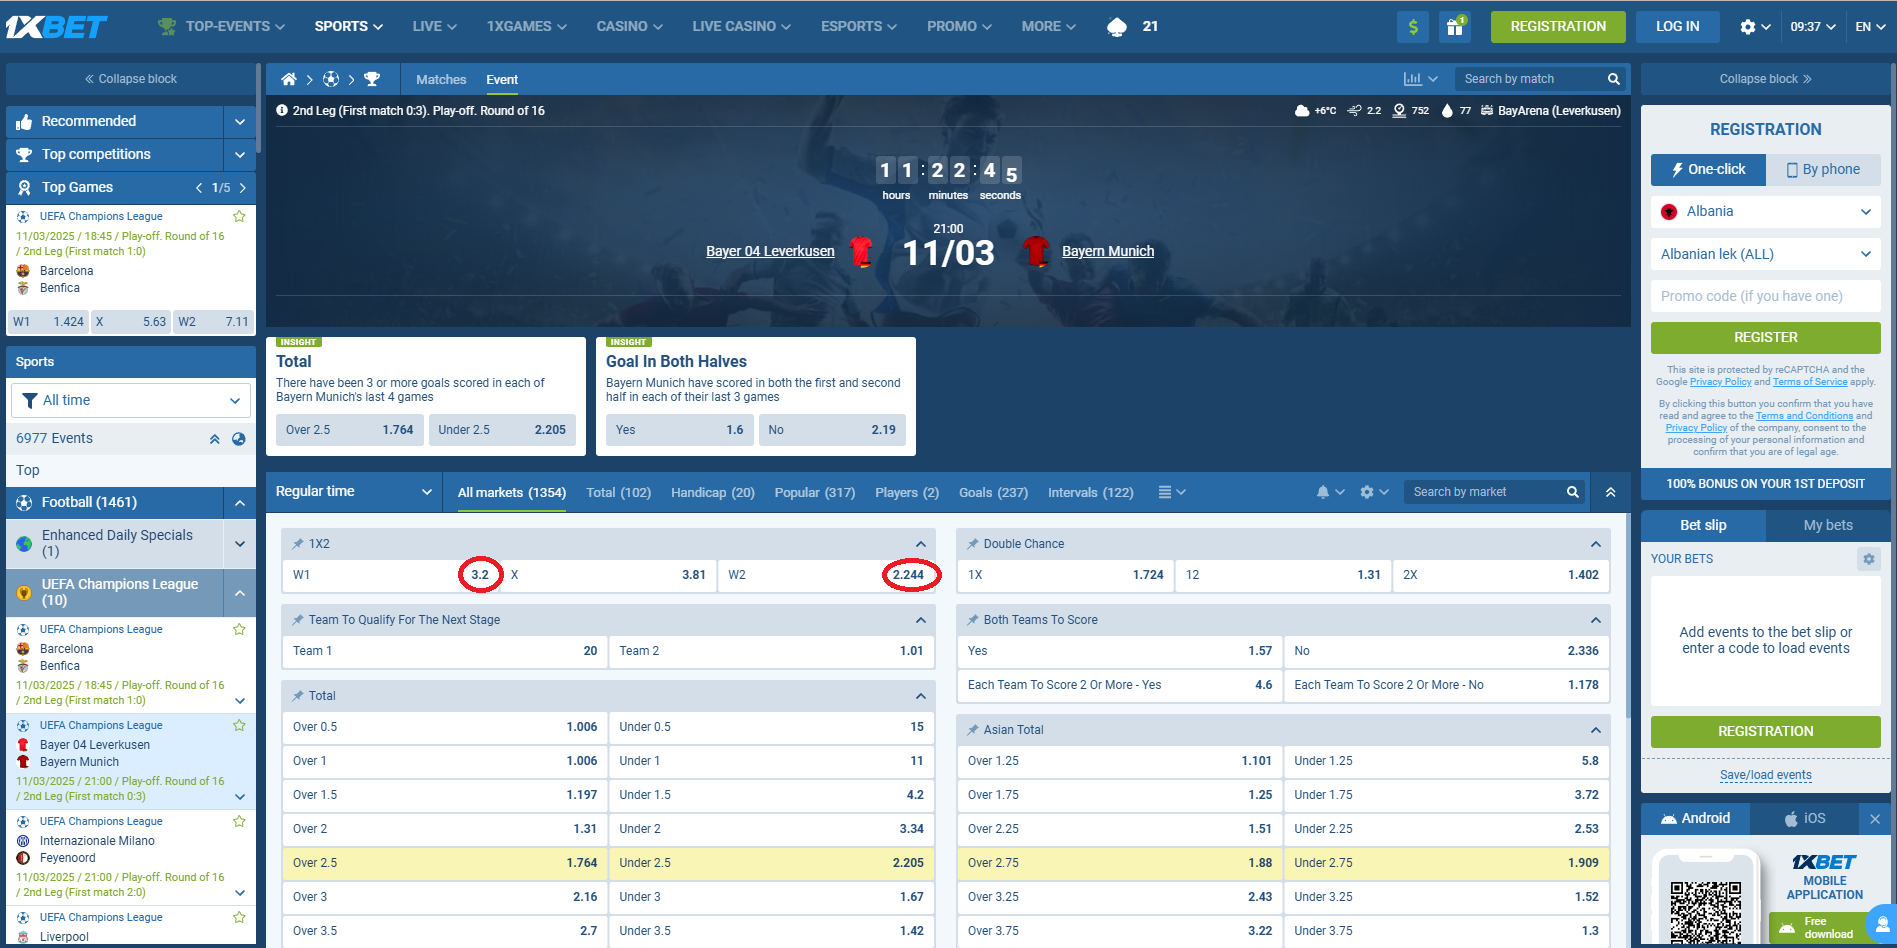Favorite Internazionale Milano match star

pyautogui.click(x=239, y=821)
